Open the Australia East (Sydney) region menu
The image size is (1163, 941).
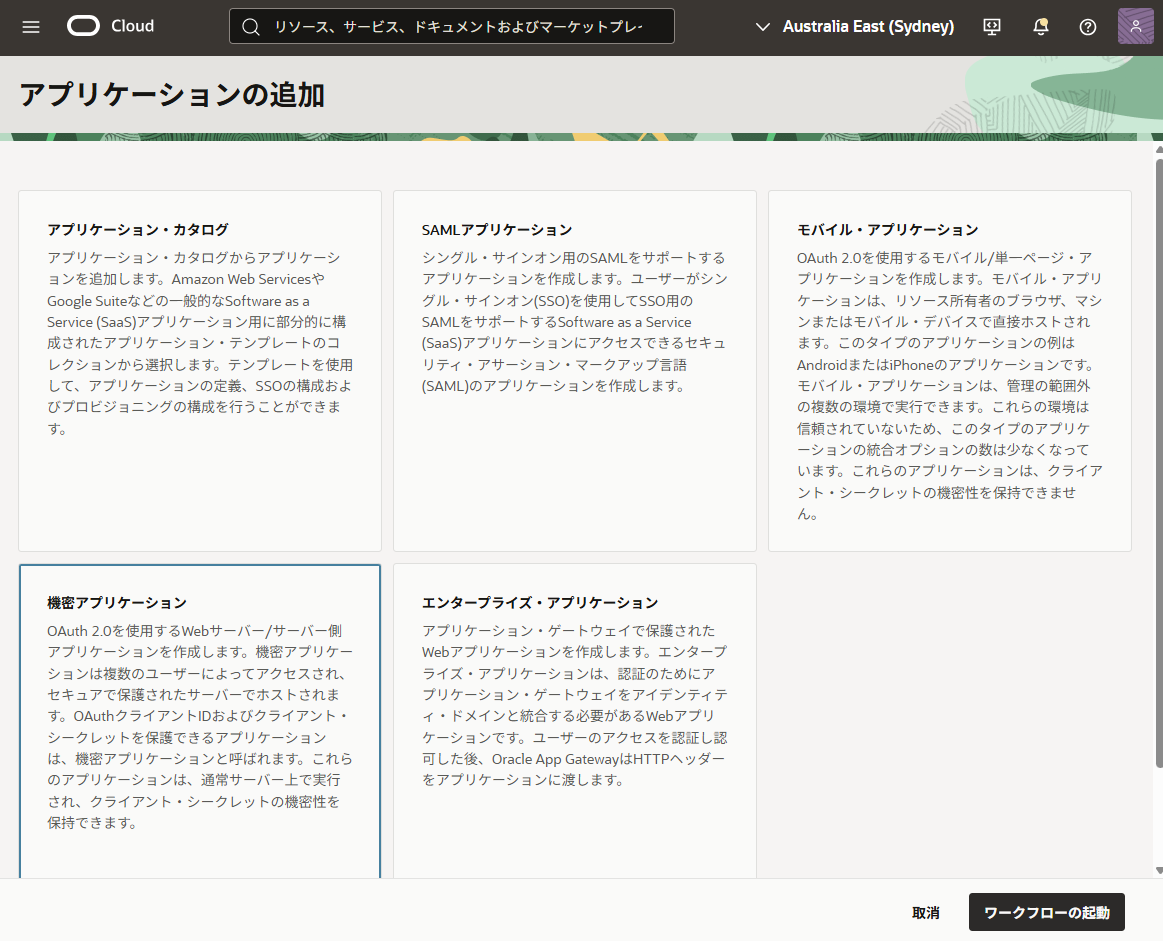point(868,27)
